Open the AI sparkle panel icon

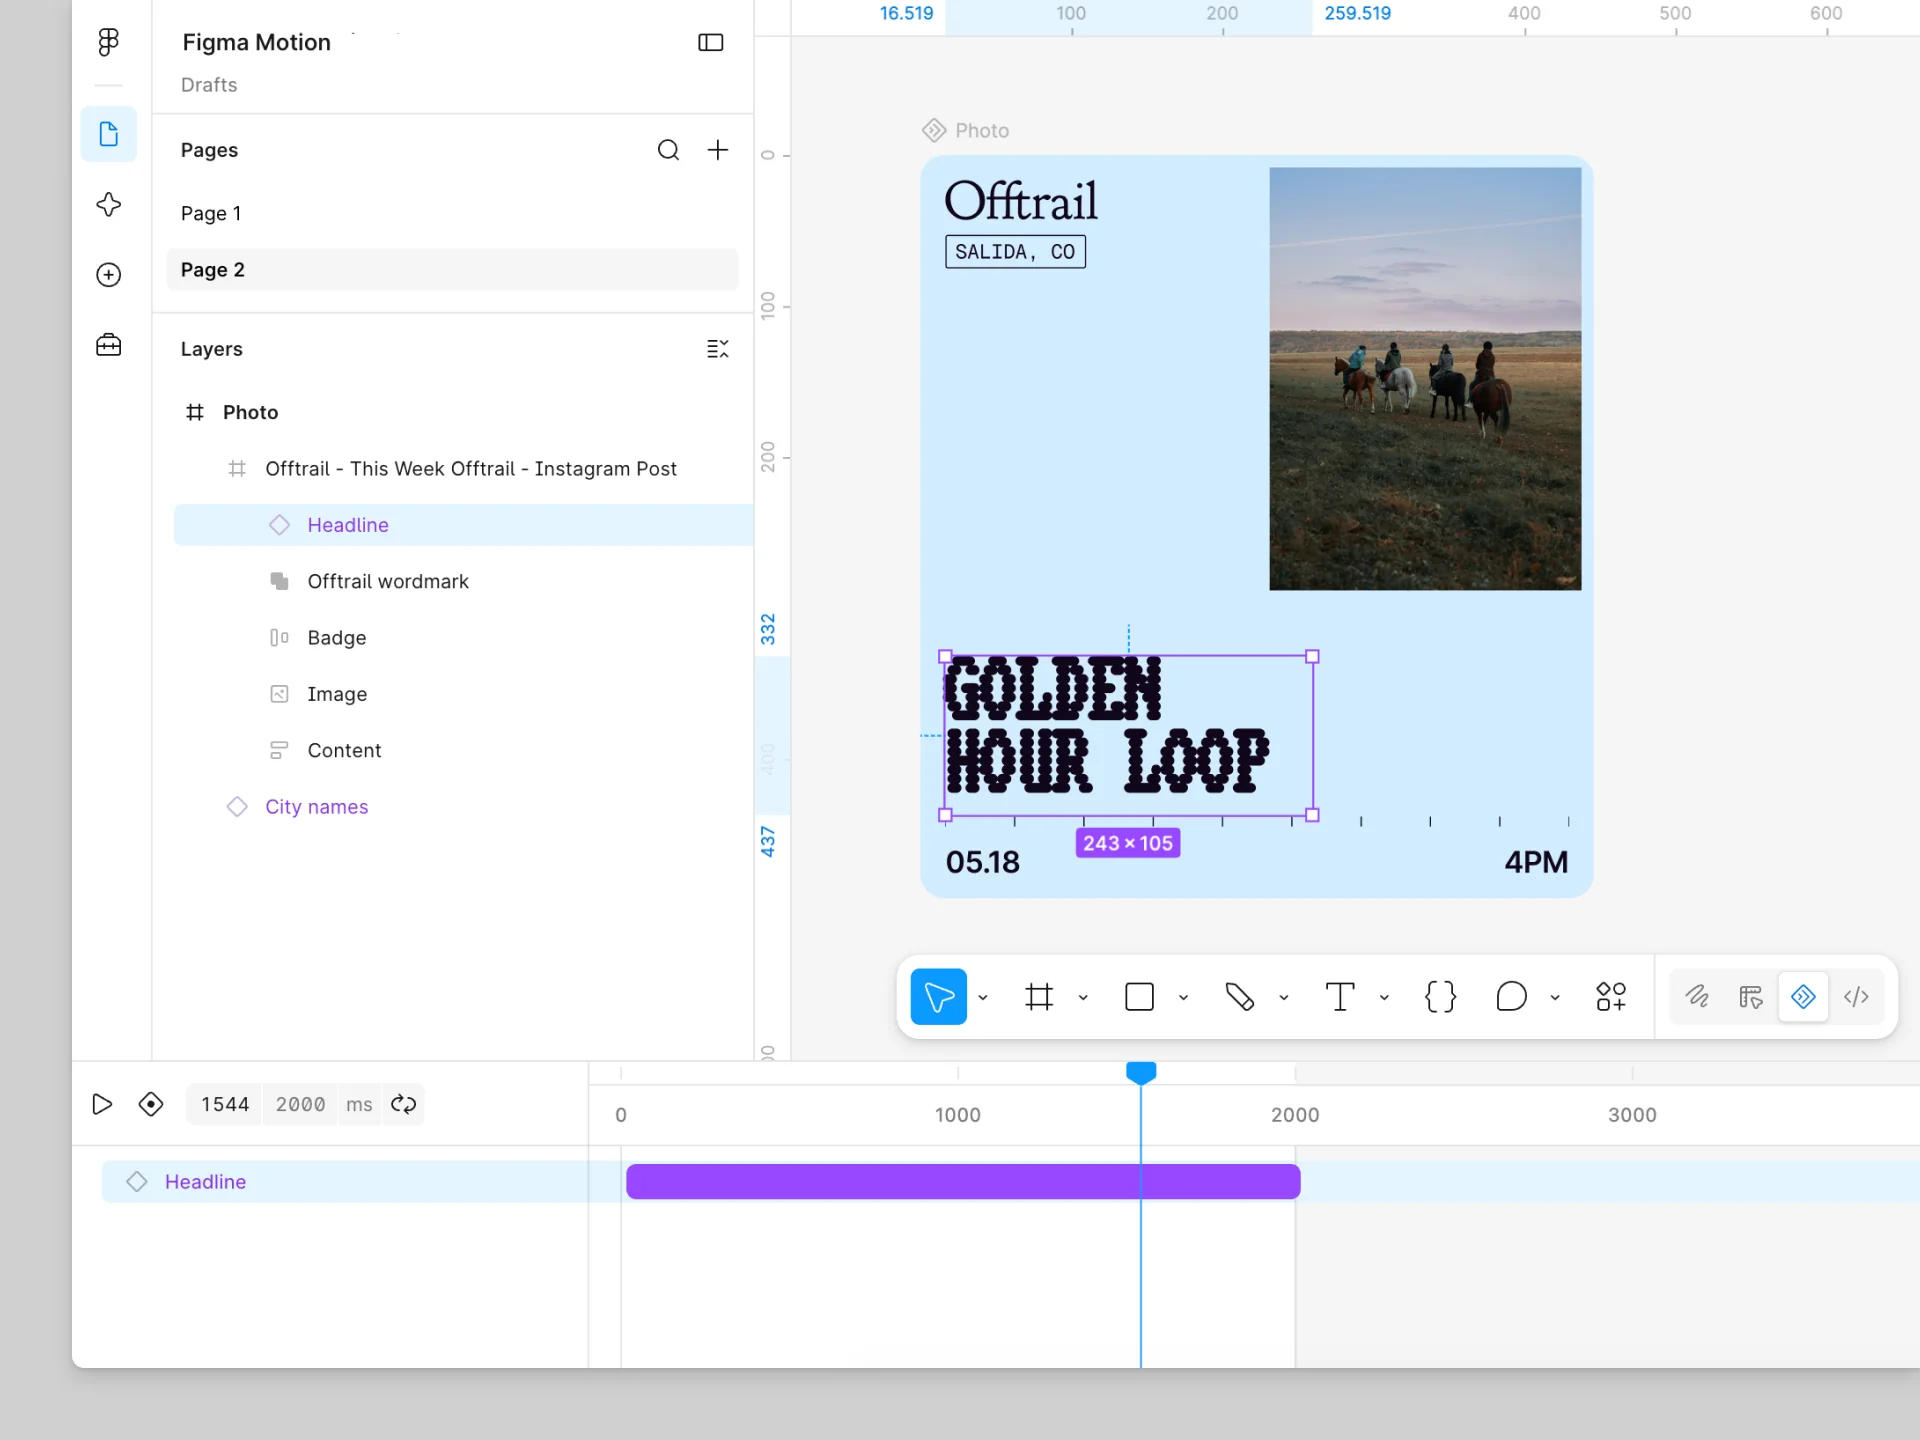tap(108, 204)
